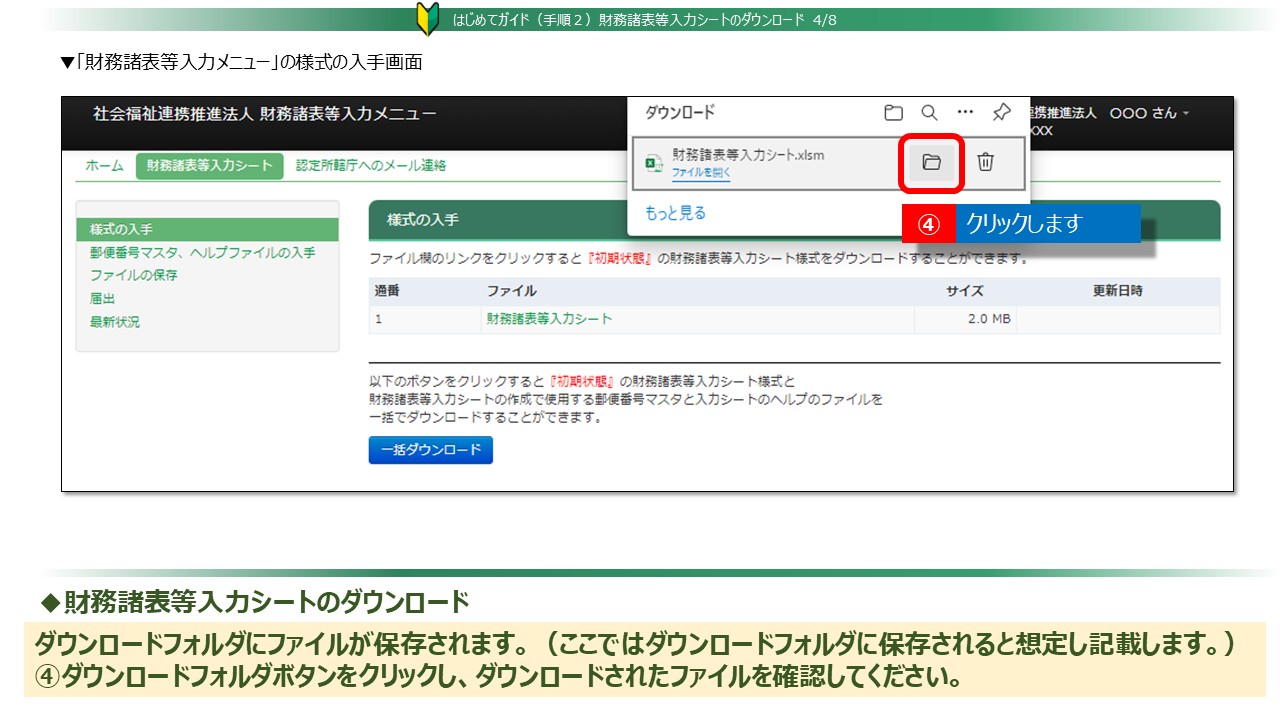Click もっと見る in downloads popup
This screenshot has height=720, width=1280.
pyautogui.click(x=675, y=213)
